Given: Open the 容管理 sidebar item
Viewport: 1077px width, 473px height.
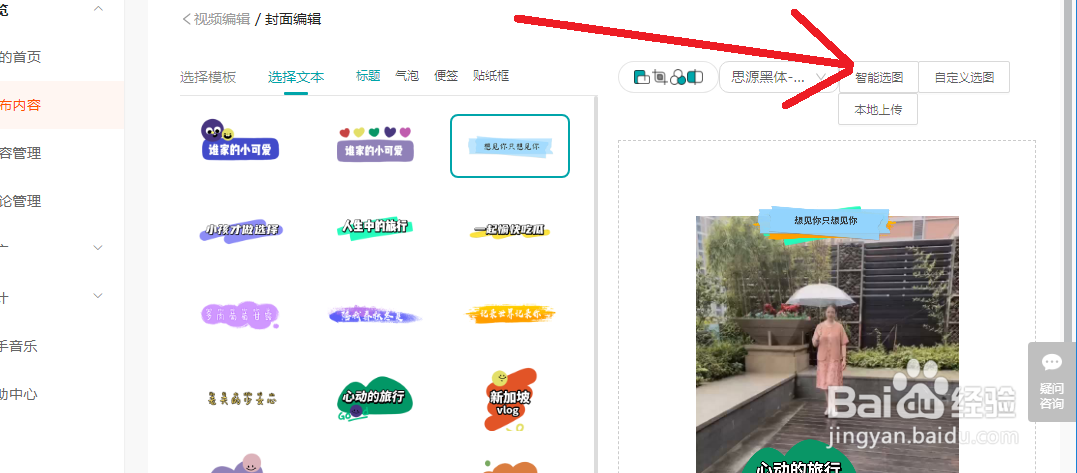Looking at the screenshot, I should (x=21, y=153).
